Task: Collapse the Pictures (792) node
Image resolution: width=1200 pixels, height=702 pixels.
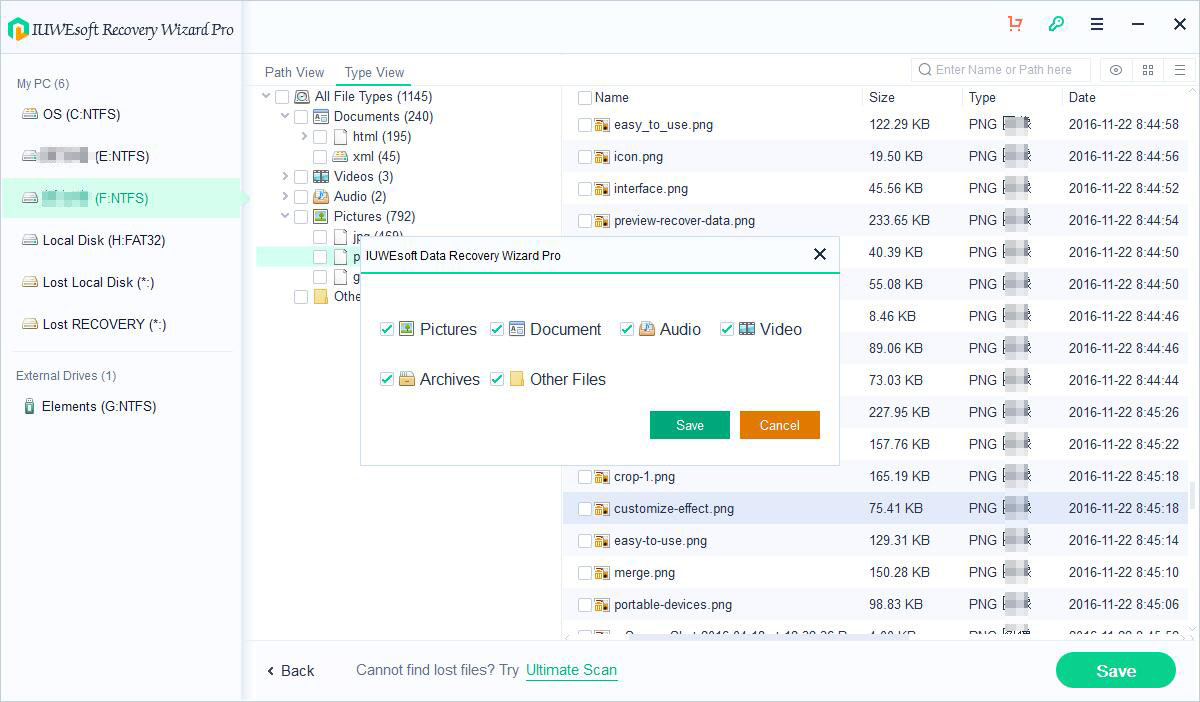Action: pyautogui.click(x=285, y=217)
